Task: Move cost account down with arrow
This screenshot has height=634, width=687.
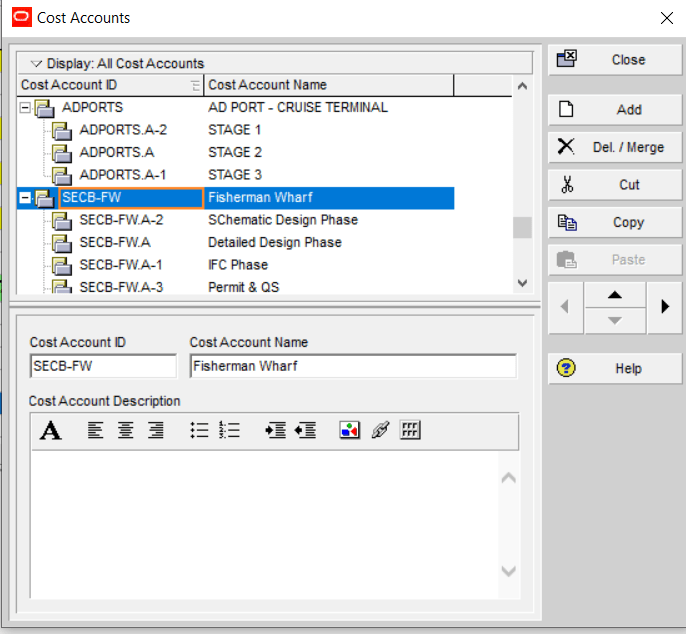Action: tap(615, 321)
